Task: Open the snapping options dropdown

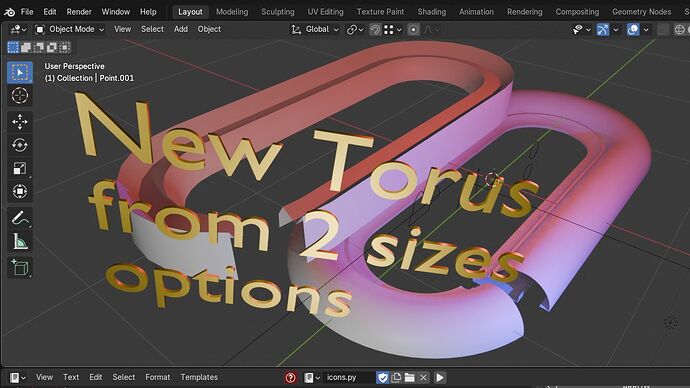Action: point(393,29)
